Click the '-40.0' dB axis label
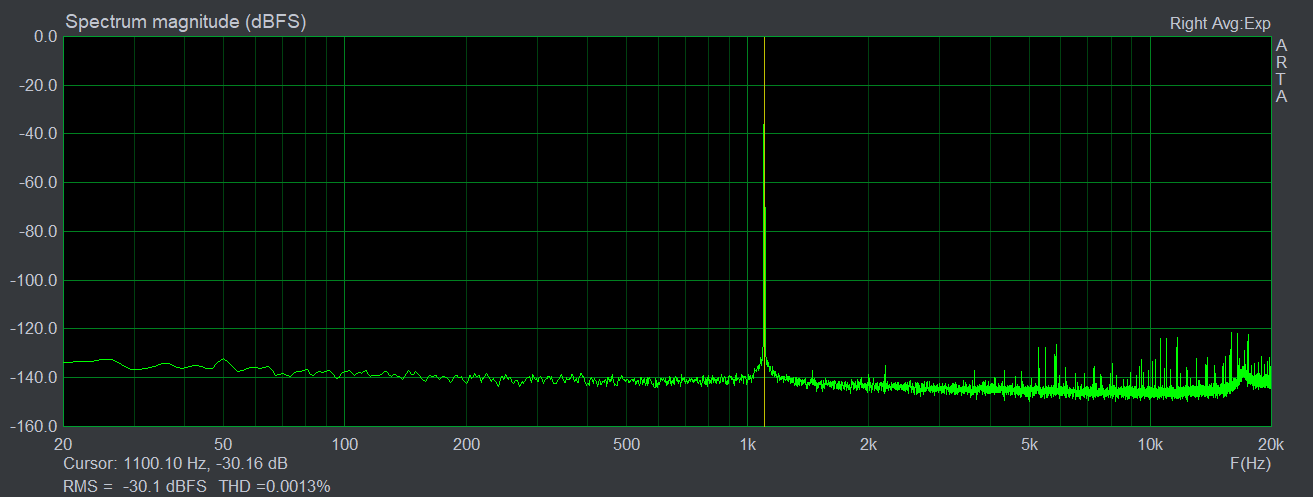 coord(40,133)
